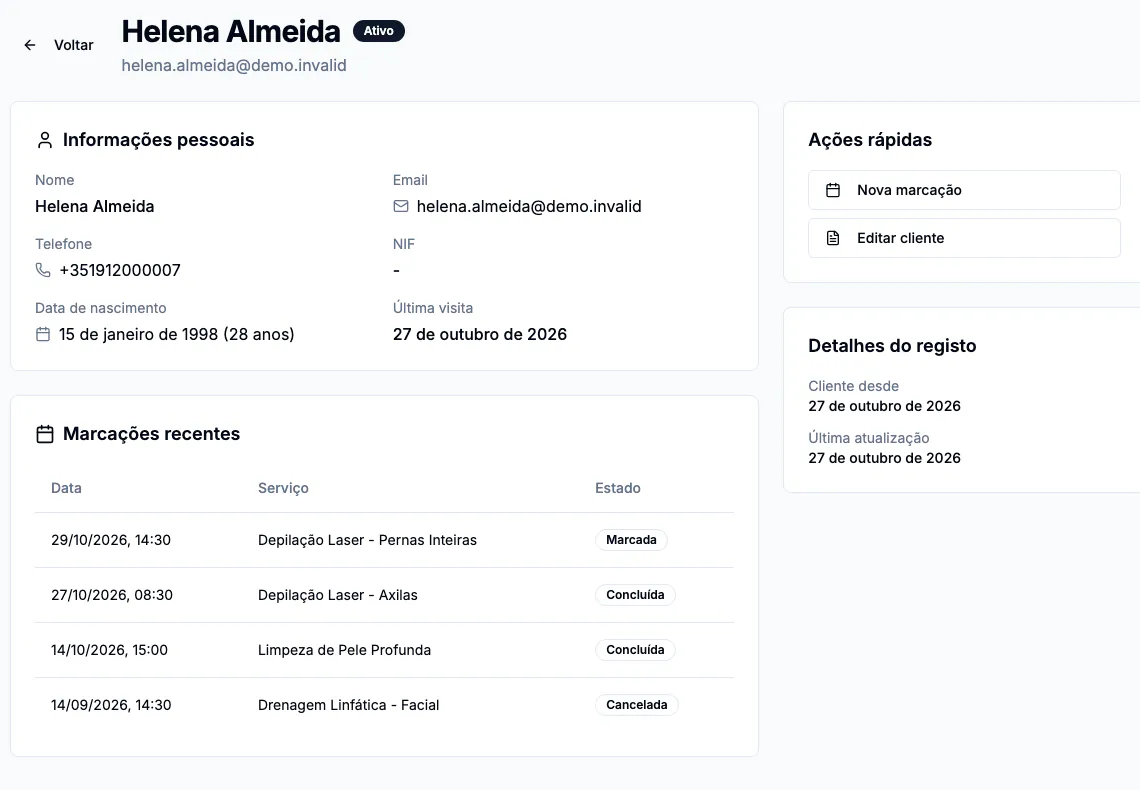1140x790 pixels.
Task: Click the Data column header
Action: tap(66, 488)
